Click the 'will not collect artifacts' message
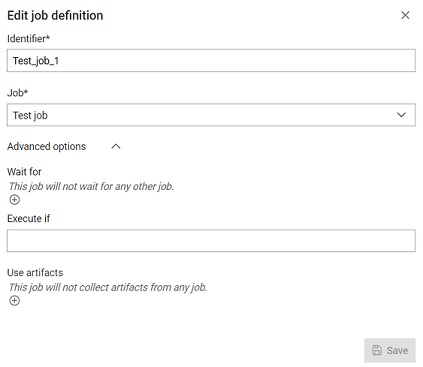This screenshot has height=367, width=423. [108, 287]
